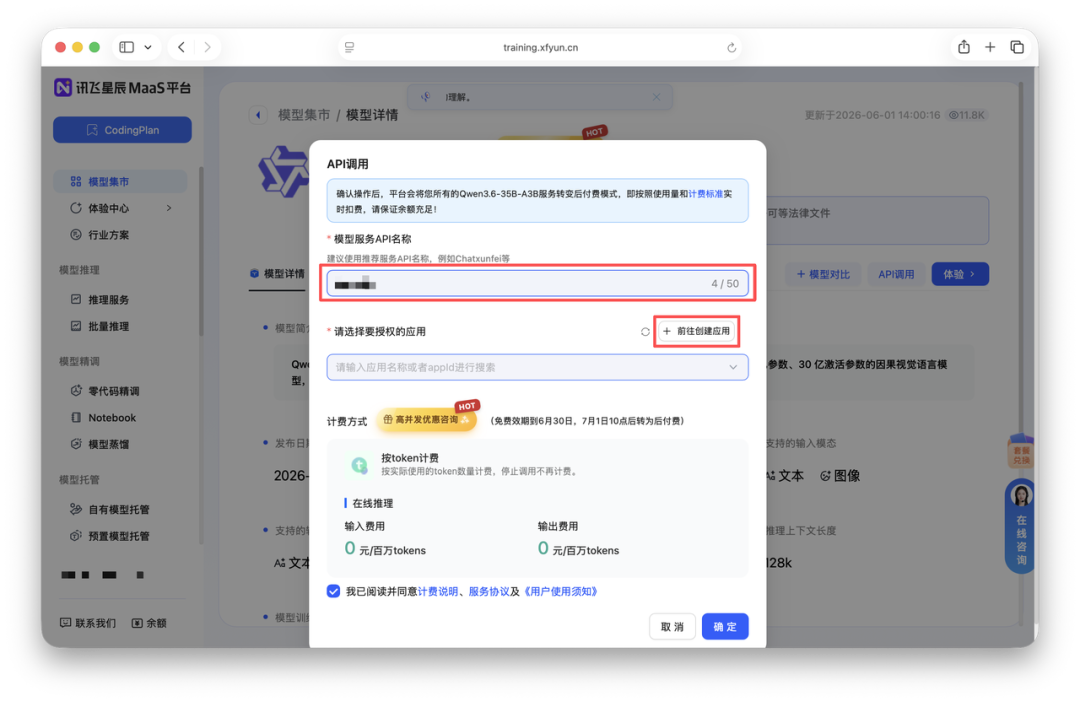Click the blue 体验 button
This screenshot has height=702, width=1080.
(x=960, y=274)
